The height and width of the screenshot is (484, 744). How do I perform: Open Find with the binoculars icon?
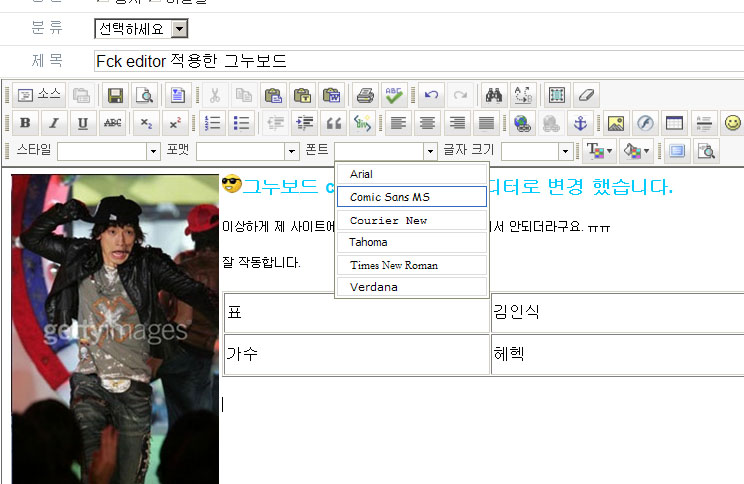[493, 96]
